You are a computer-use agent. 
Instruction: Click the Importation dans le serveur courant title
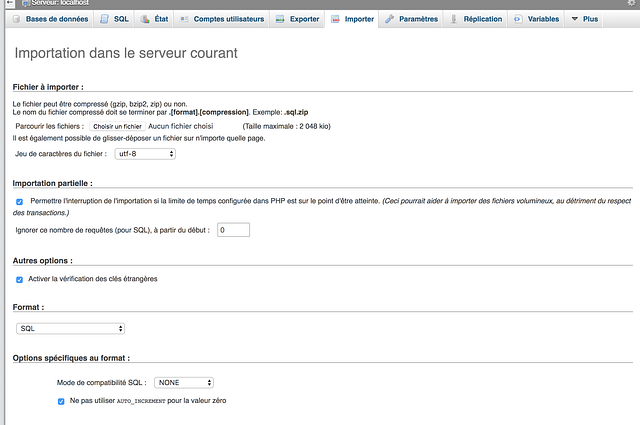tap(126, 53)
